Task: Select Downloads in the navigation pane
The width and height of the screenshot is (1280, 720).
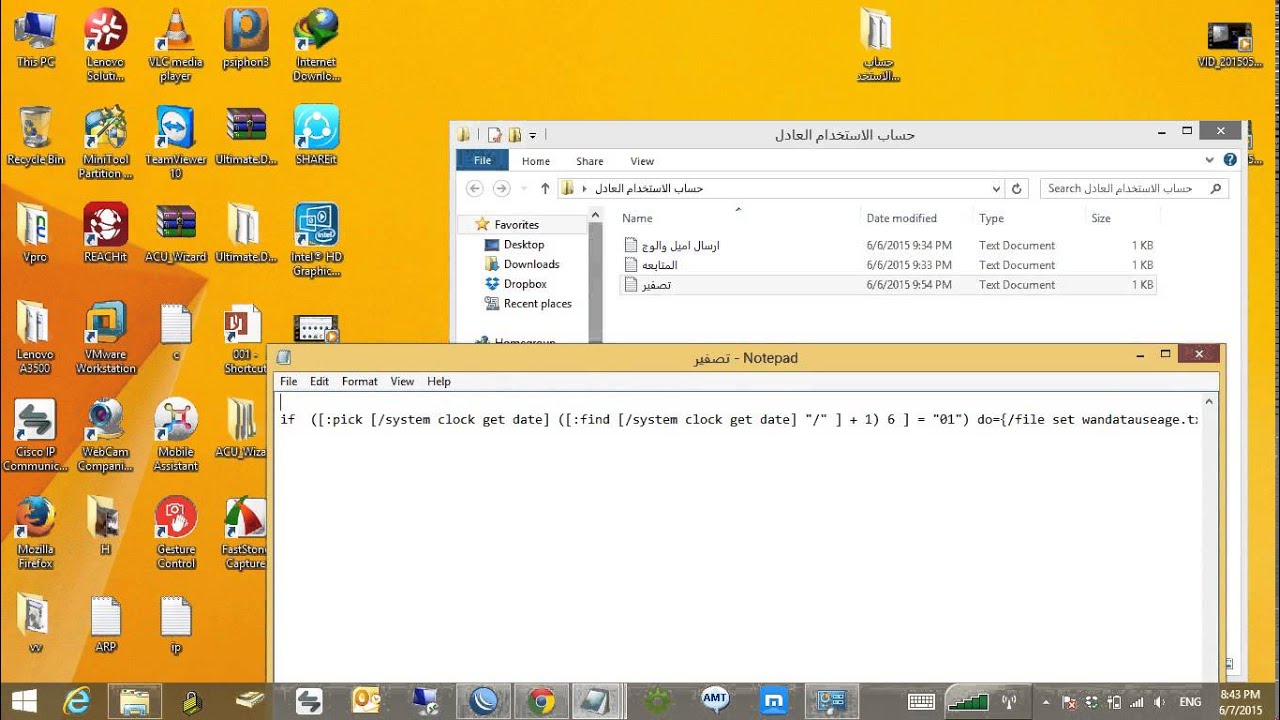Action: [531, 264]
